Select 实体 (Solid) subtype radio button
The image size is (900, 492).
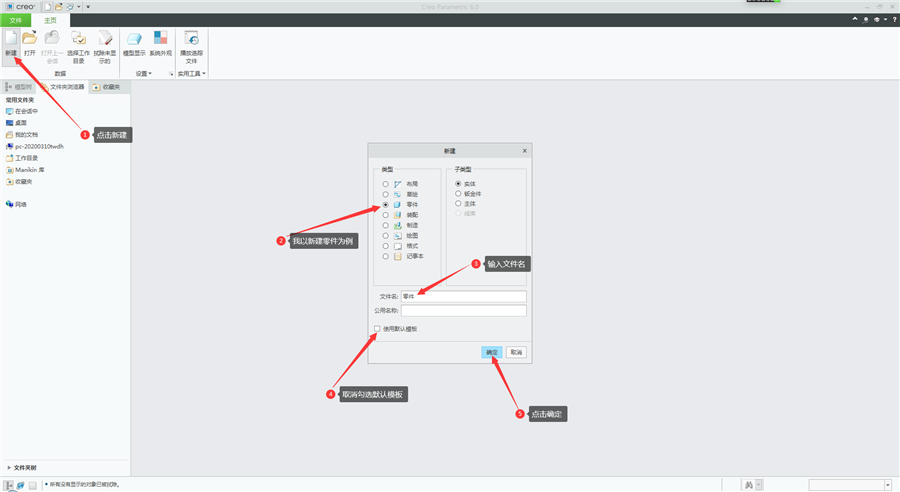click(x=458, y=184)
